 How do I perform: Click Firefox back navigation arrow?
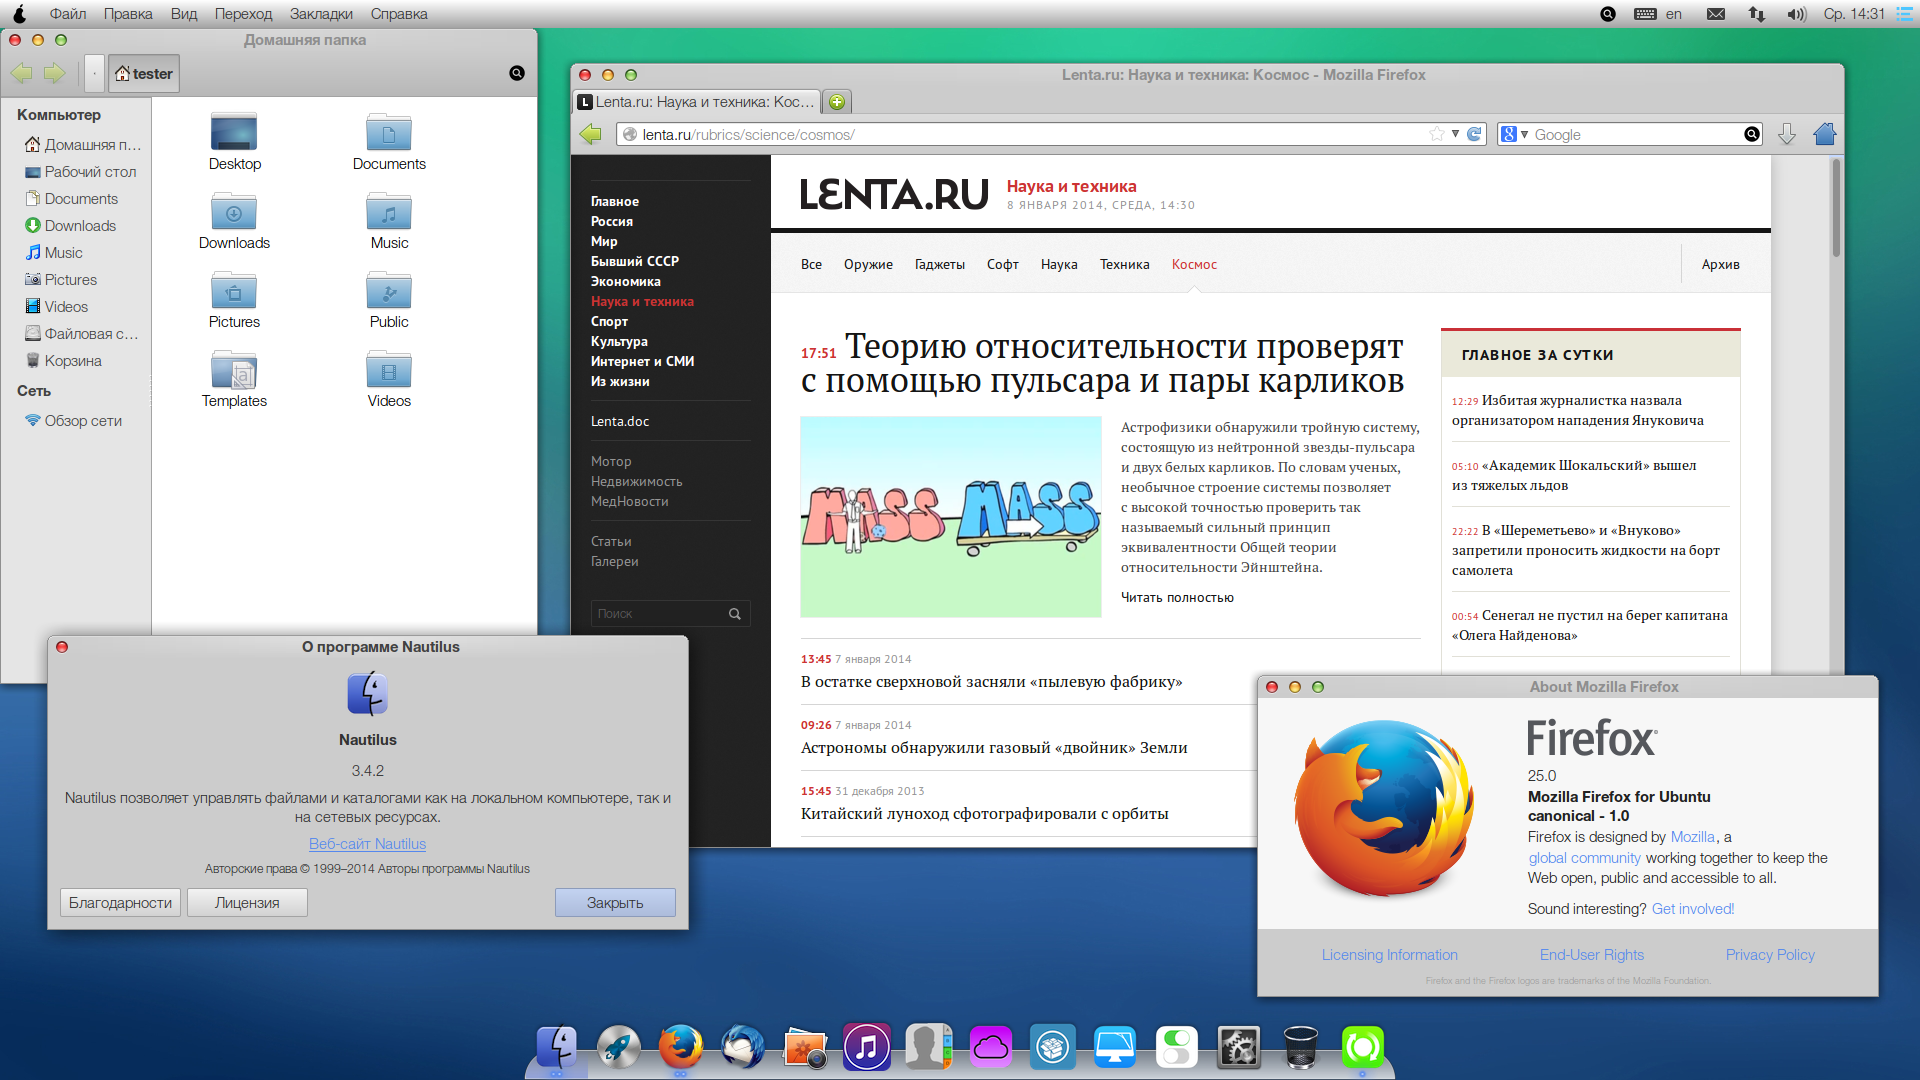click(x=591, y=134)
